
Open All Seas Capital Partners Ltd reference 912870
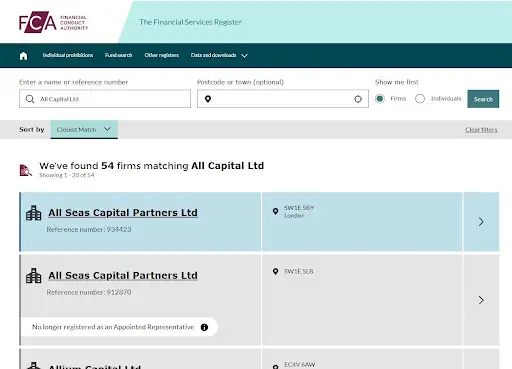(x=123, y=275)
